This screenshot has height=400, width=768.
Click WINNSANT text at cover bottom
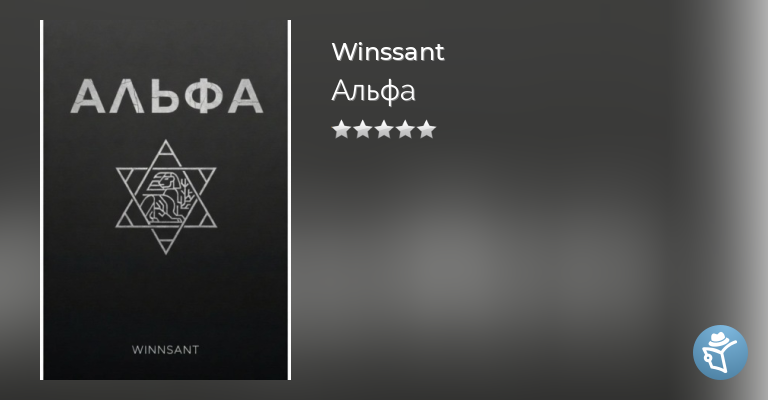coord(166,350)
